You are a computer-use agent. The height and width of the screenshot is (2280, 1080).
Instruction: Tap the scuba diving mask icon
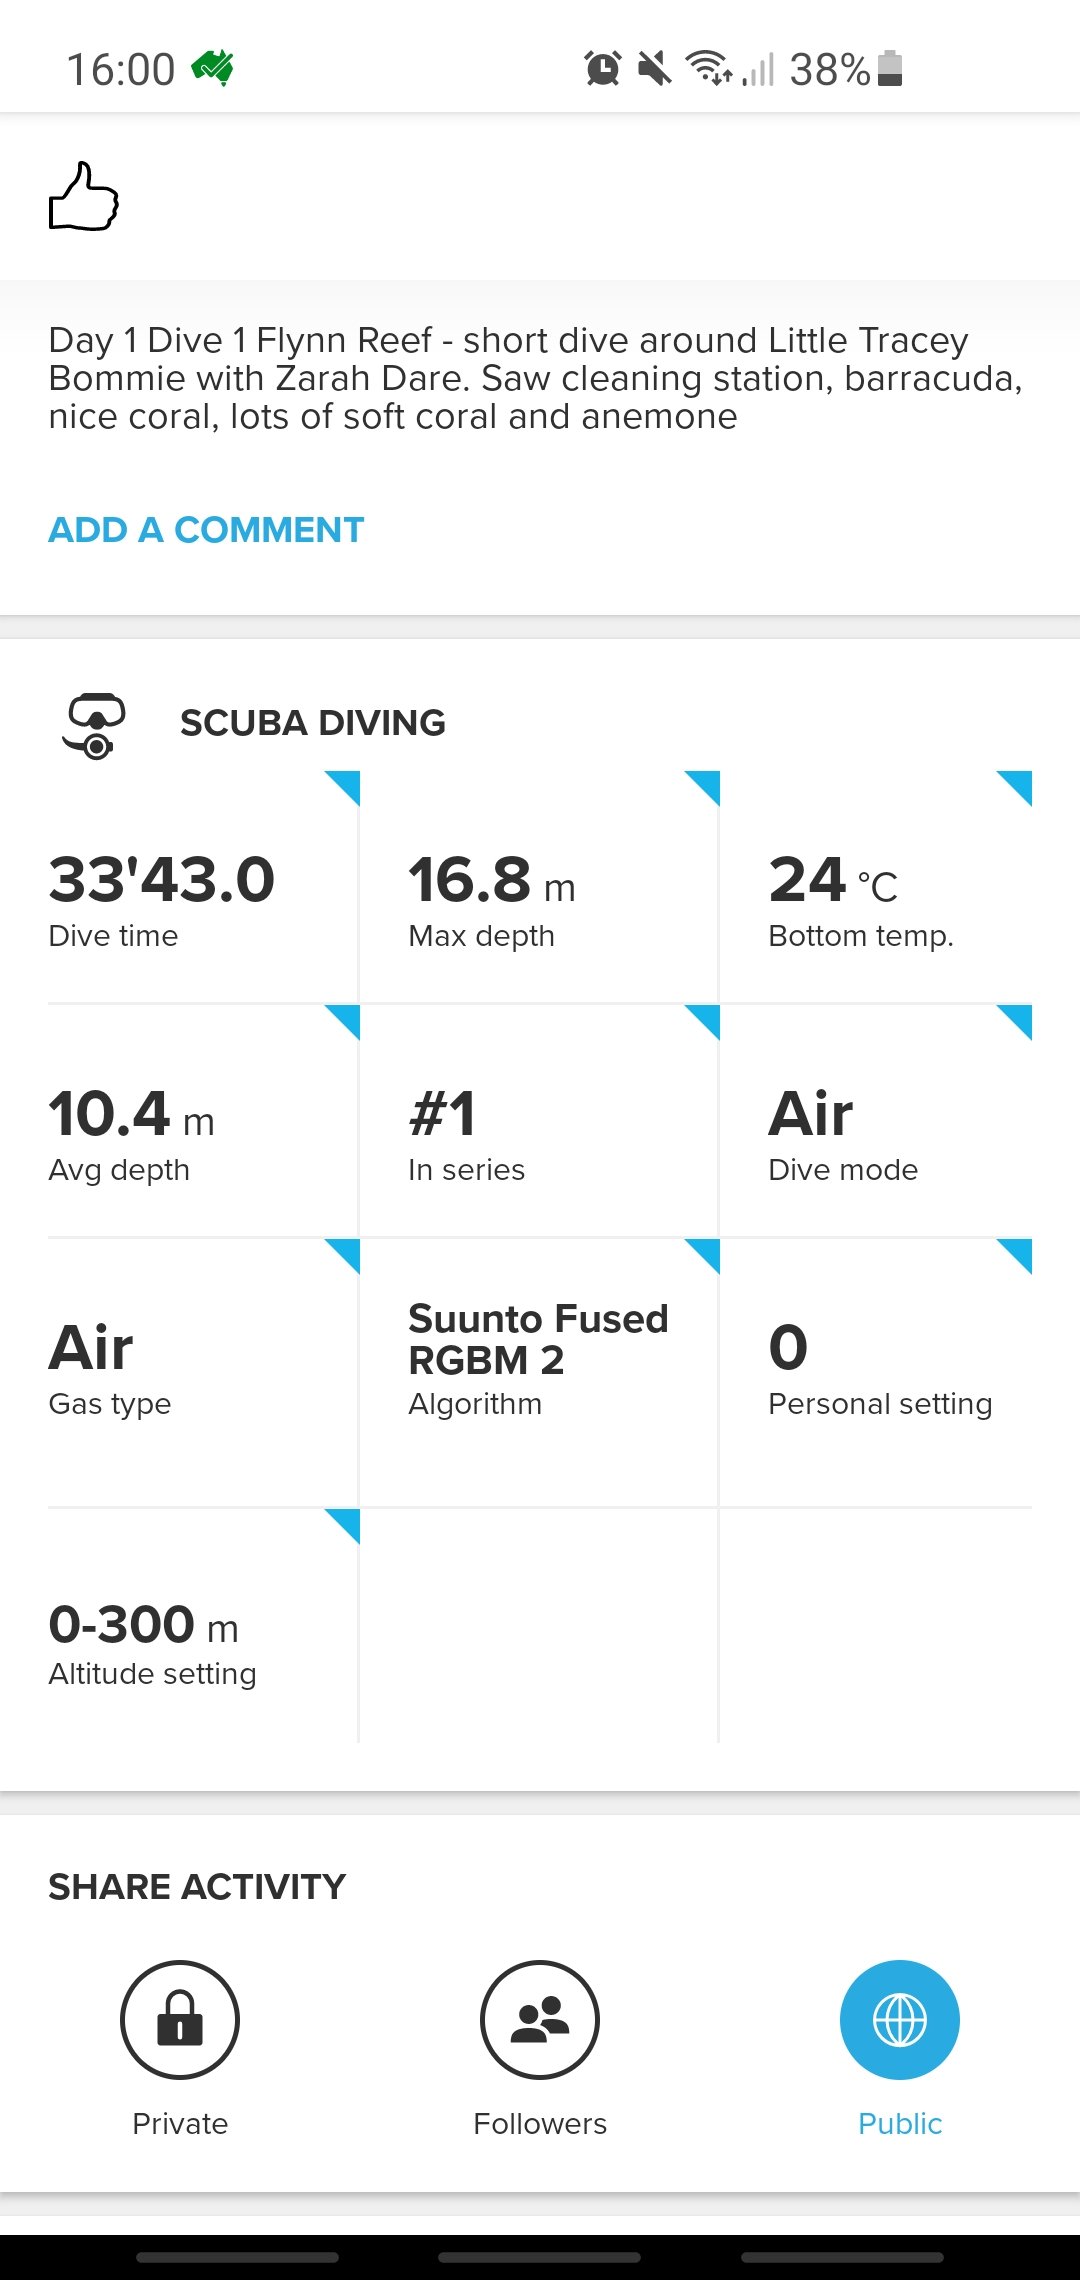94,725
